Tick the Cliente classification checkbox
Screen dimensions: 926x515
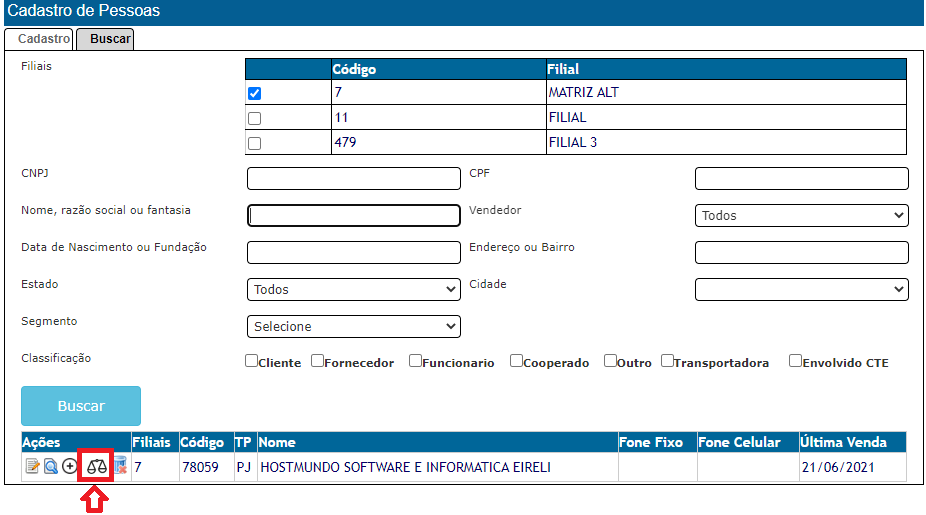[252, 361]
